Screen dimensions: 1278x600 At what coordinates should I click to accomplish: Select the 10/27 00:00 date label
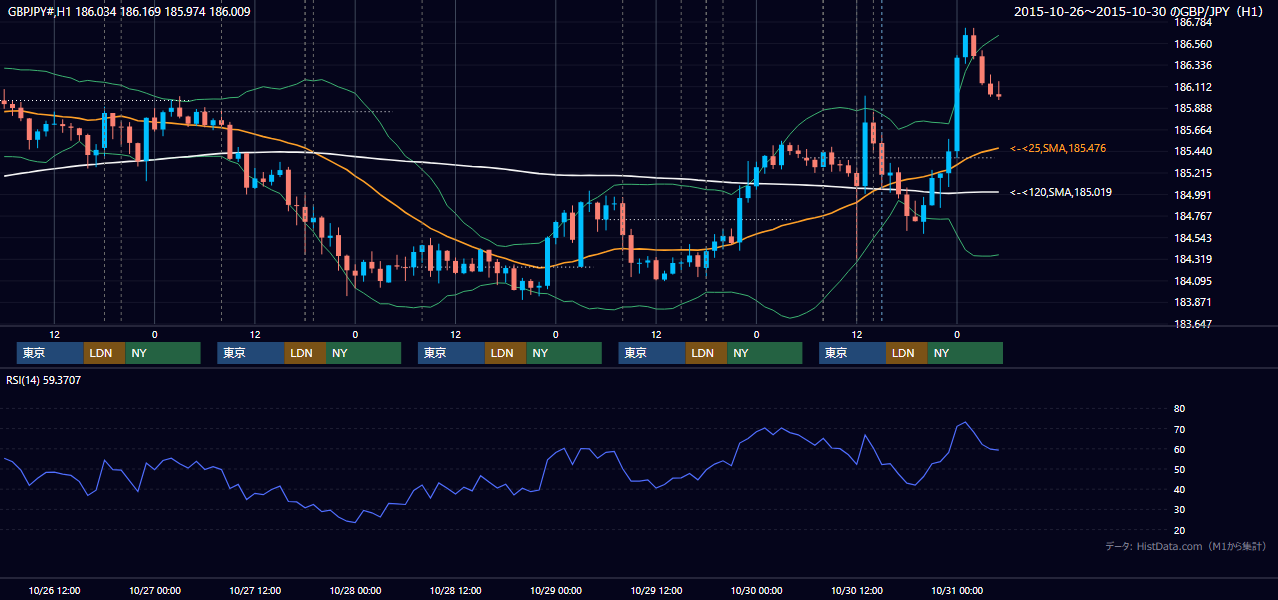[155, 590]
